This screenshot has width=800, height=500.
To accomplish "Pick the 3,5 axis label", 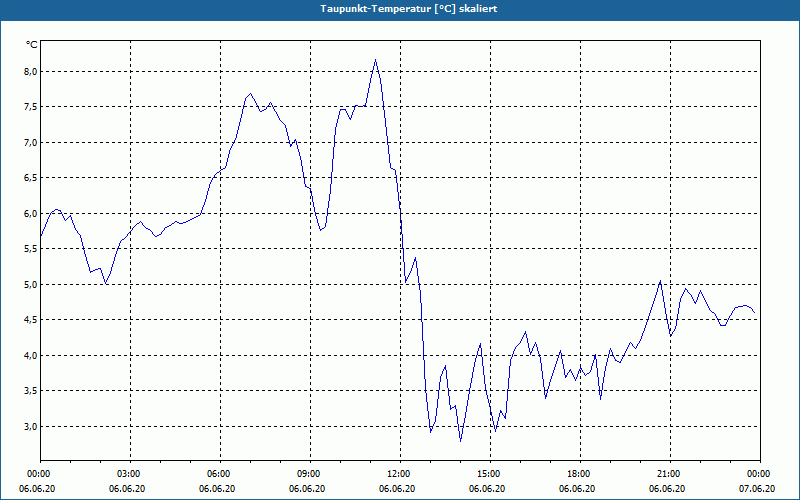I will (32, 391).
